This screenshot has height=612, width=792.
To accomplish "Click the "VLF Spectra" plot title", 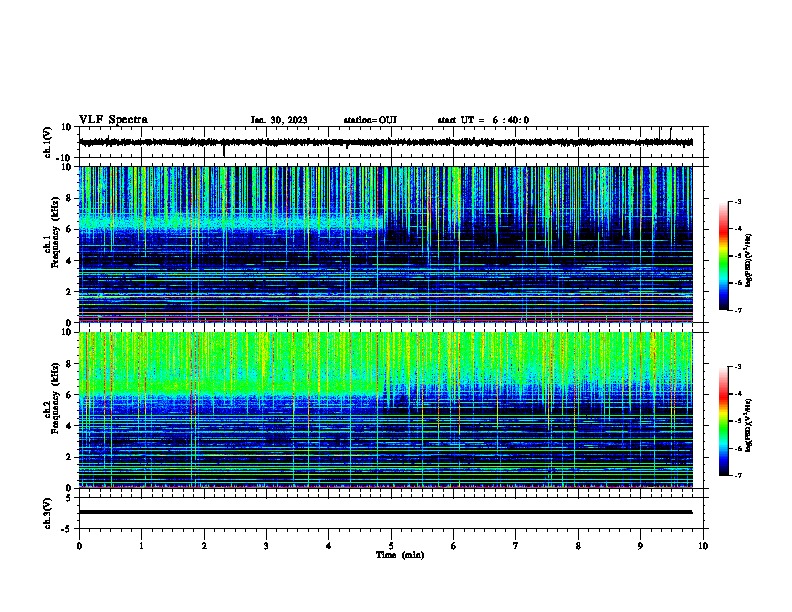I will coord(113,120).
